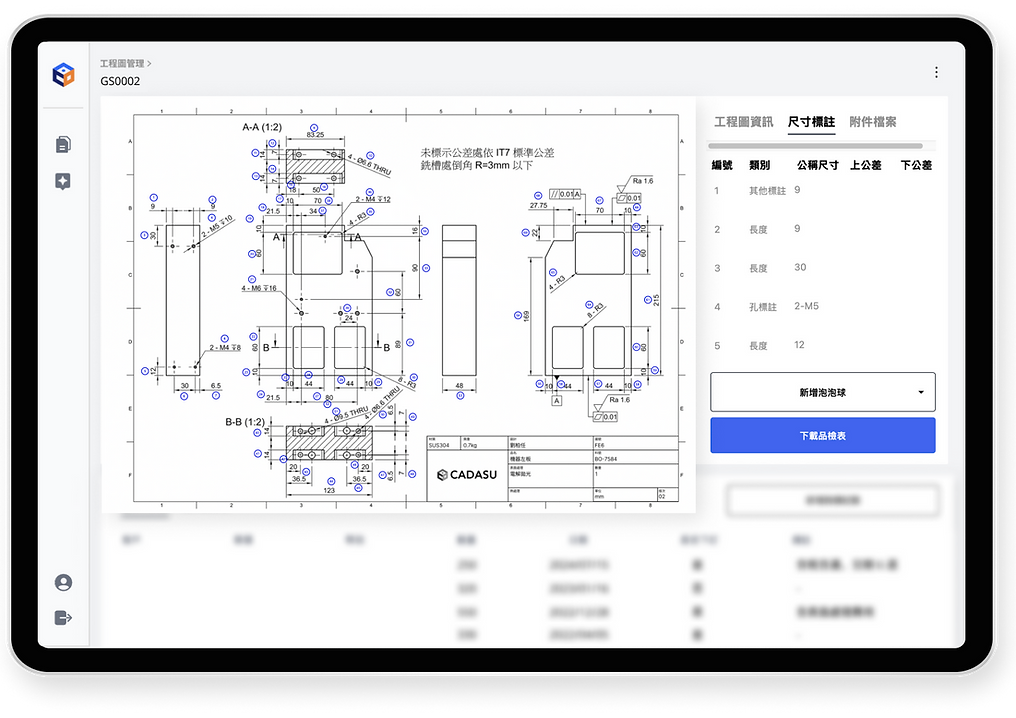The height and width of the screenshot is (718, 1016).
Task: Click the CADASU logo in title block
Action: pos(467,475)
